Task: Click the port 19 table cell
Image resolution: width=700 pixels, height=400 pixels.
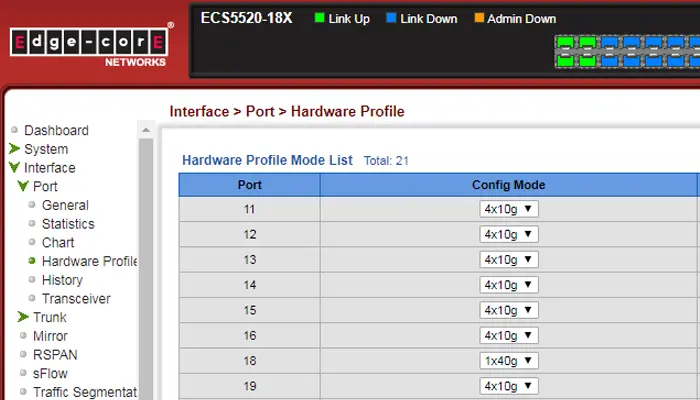Action: (x=250, y=386)
